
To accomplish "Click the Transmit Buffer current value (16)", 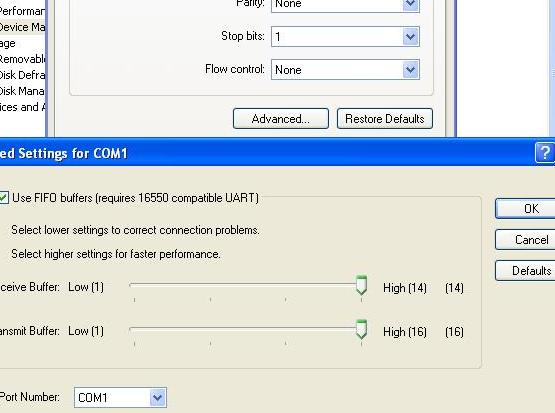I will (x=454, y=332).
